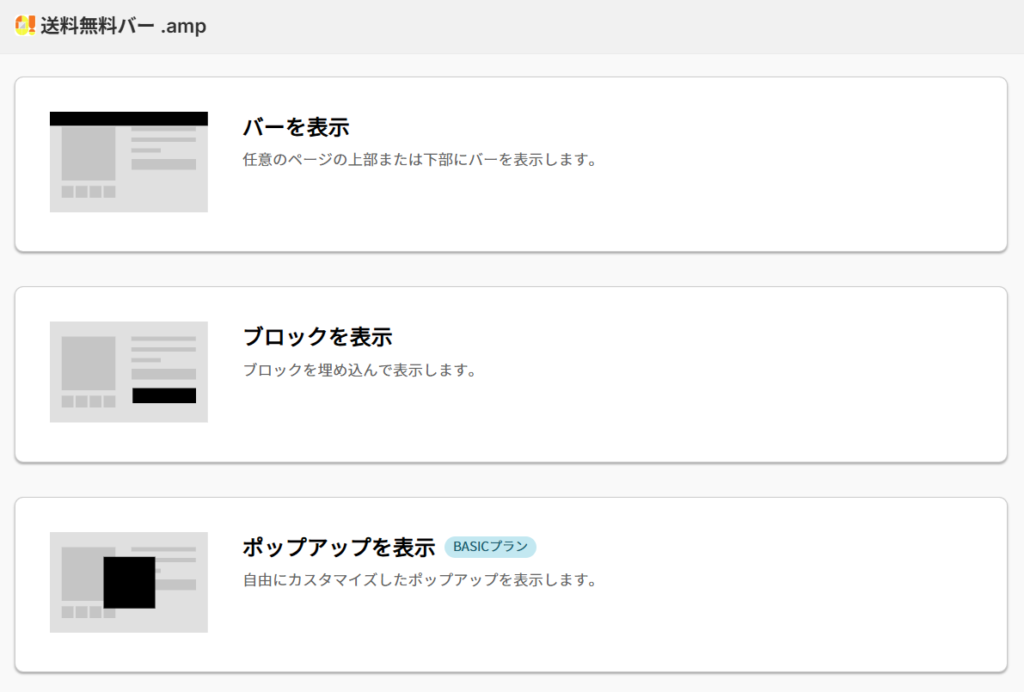Viewport: 1024px width, 692px height.
Task: Select the ブロックを表示 heading
Action: (317, 337)
